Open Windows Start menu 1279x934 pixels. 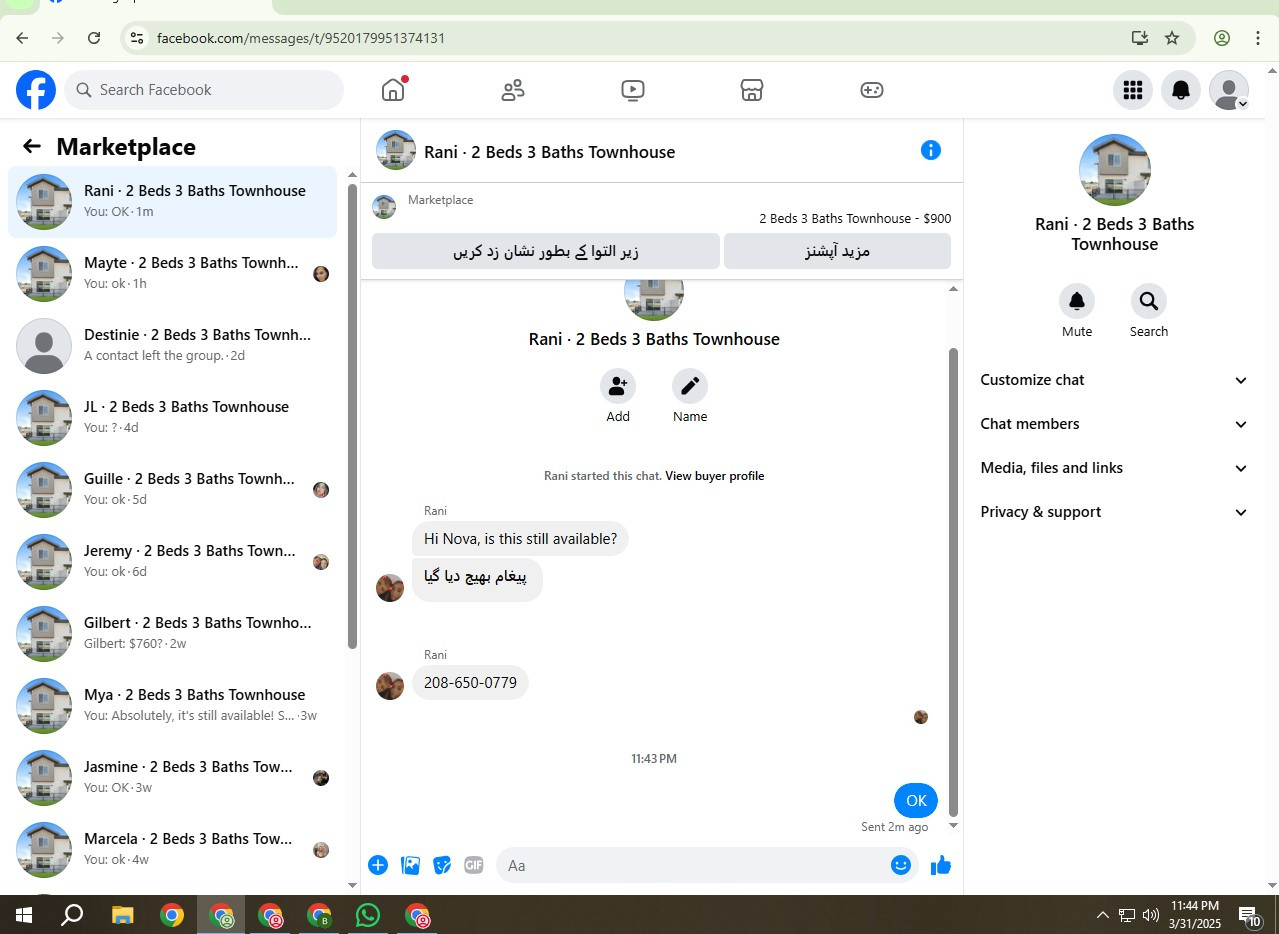point(24,915)
